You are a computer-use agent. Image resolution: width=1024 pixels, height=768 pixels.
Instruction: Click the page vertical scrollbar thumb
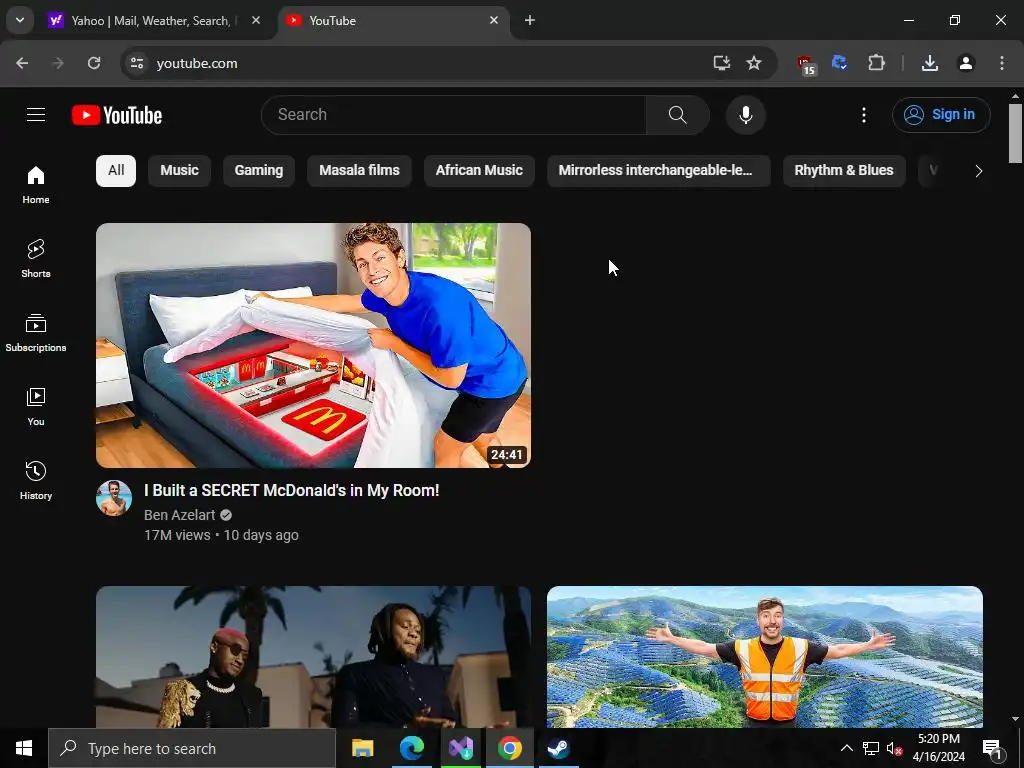coord(1015,133)
